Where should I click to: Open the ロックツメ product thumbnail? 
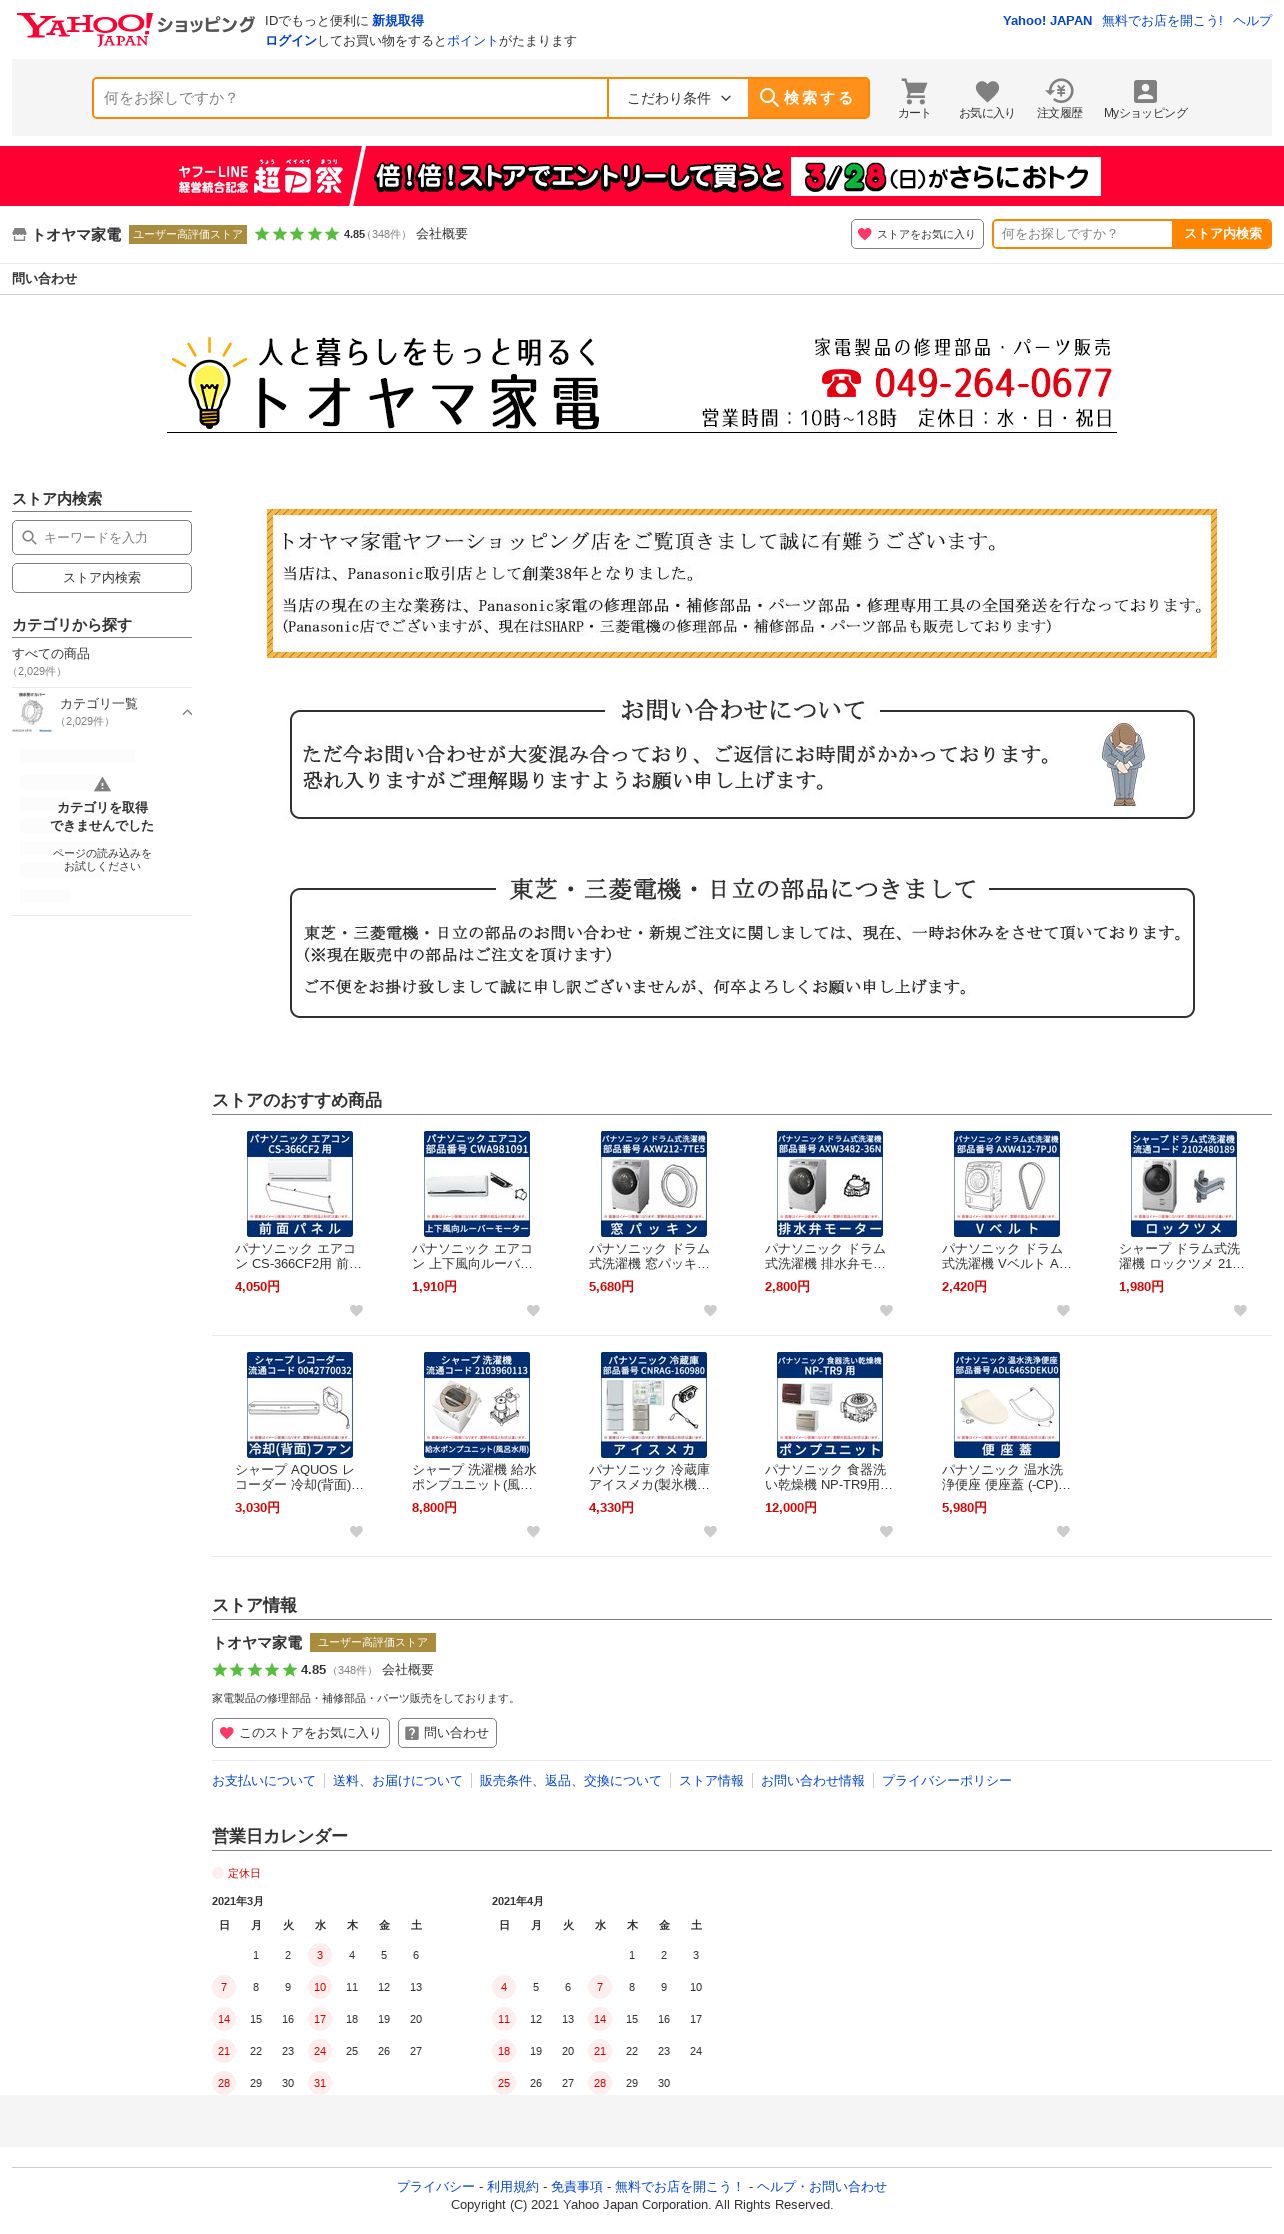[x=1183, y=1184]
